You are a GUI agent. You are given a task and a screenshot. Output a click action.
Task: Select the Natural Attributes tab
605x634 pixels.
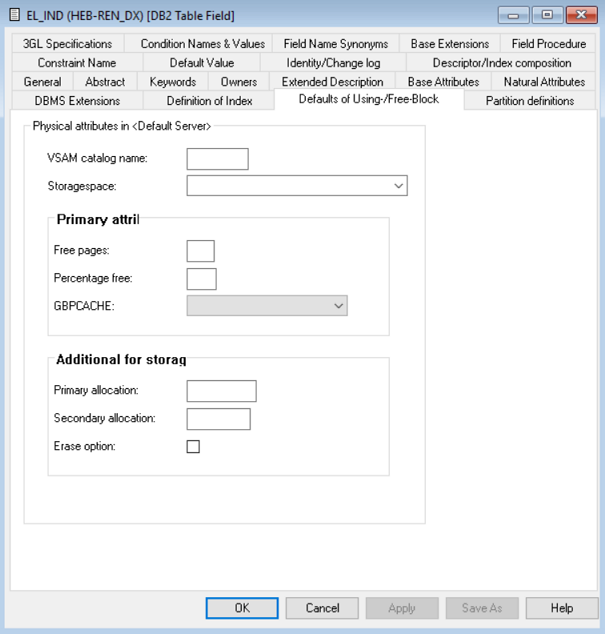[x=544, y=82]
